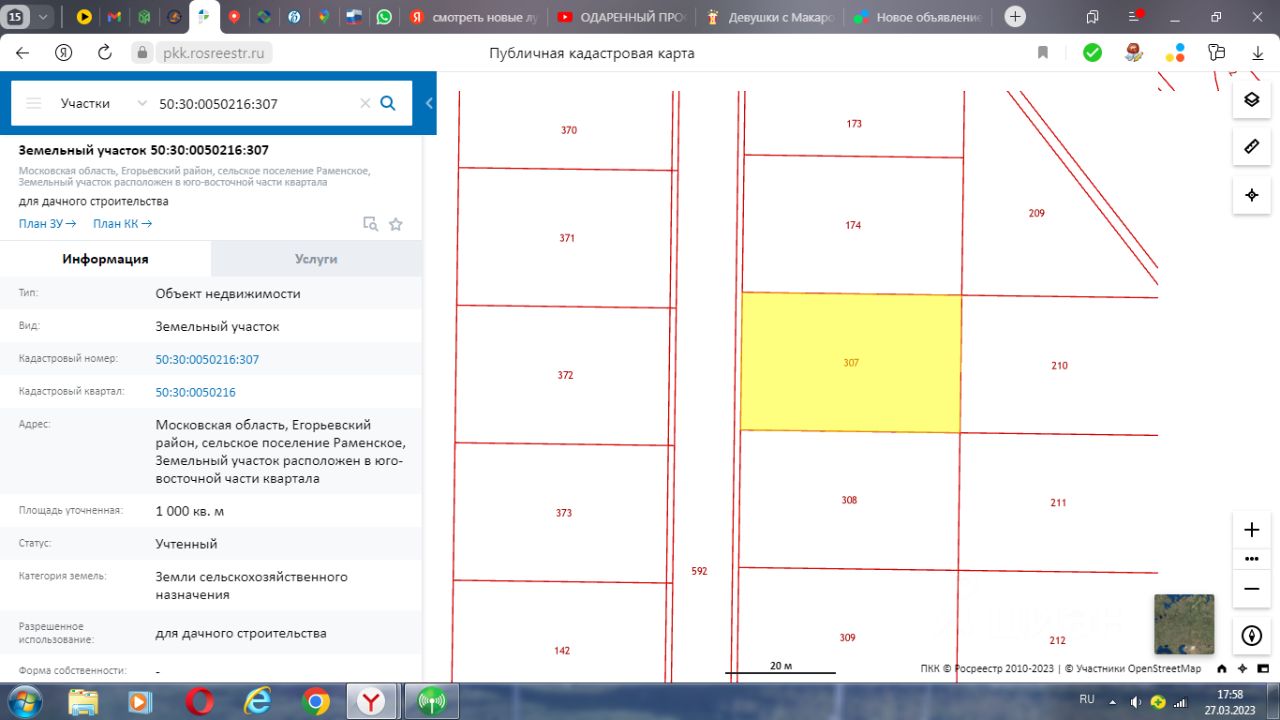Click the search magnifier icon

pos(388,103)
